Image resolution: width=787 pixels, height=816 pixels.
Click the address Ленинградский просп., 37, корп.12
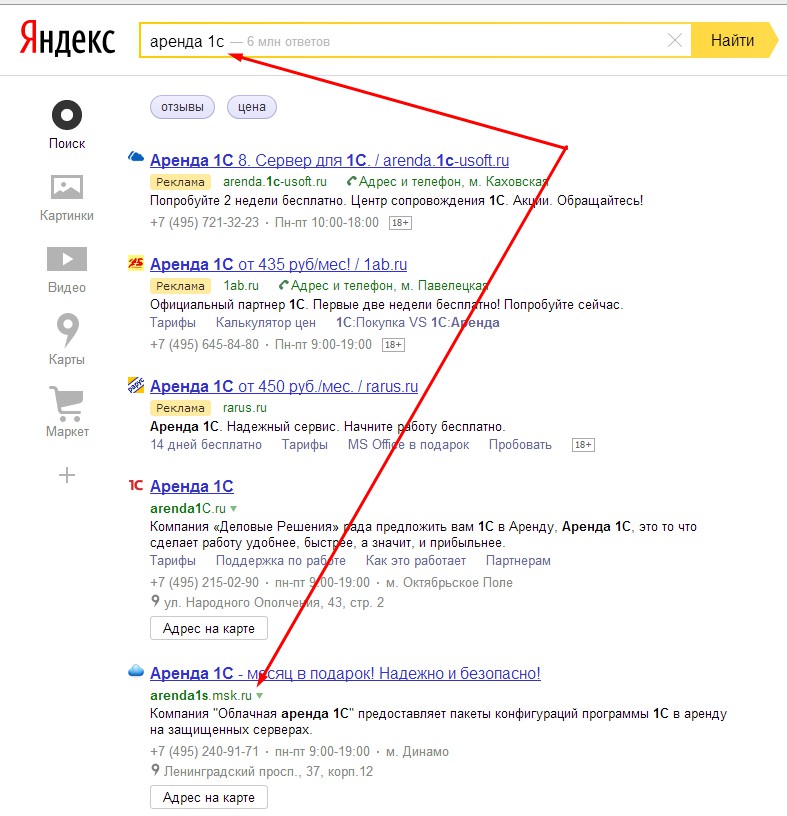click(269, 771)
